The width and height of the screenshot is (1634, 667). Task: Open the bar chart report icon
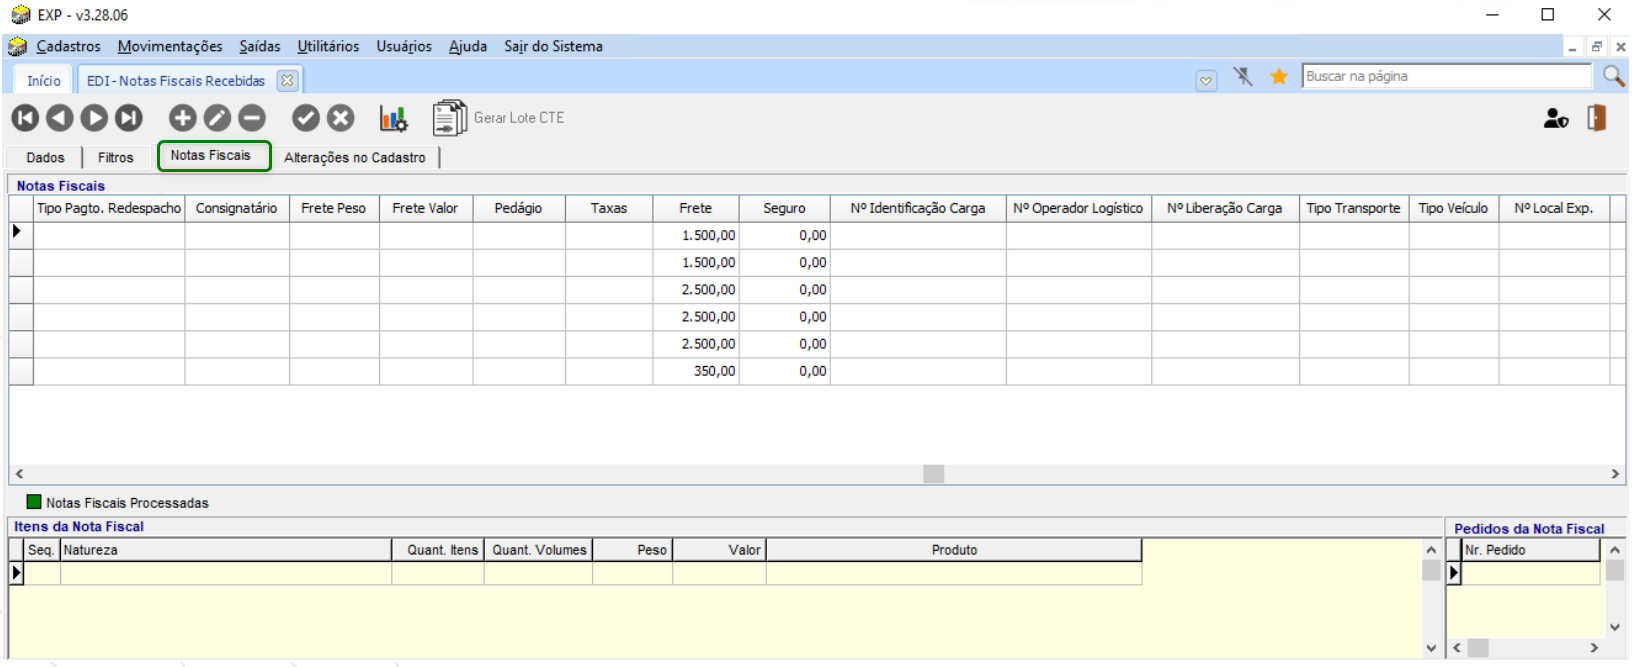coord(393,119)
